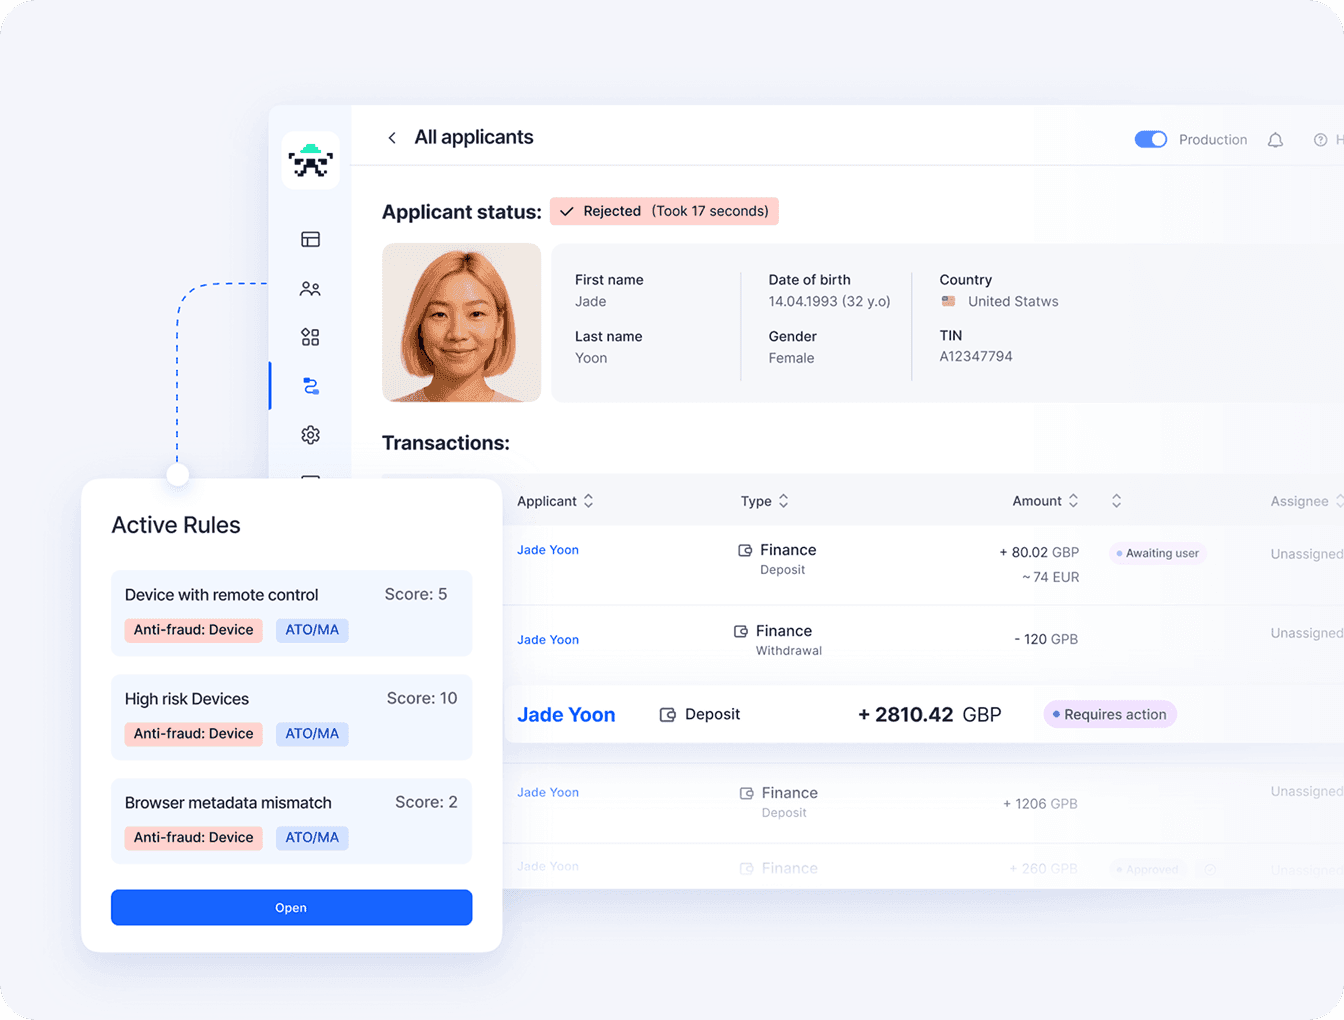Viewport: 1344px width, 1020px height.
Task: Open Jade Yoon link in the 80.02 GBP row
Action: 548,550
